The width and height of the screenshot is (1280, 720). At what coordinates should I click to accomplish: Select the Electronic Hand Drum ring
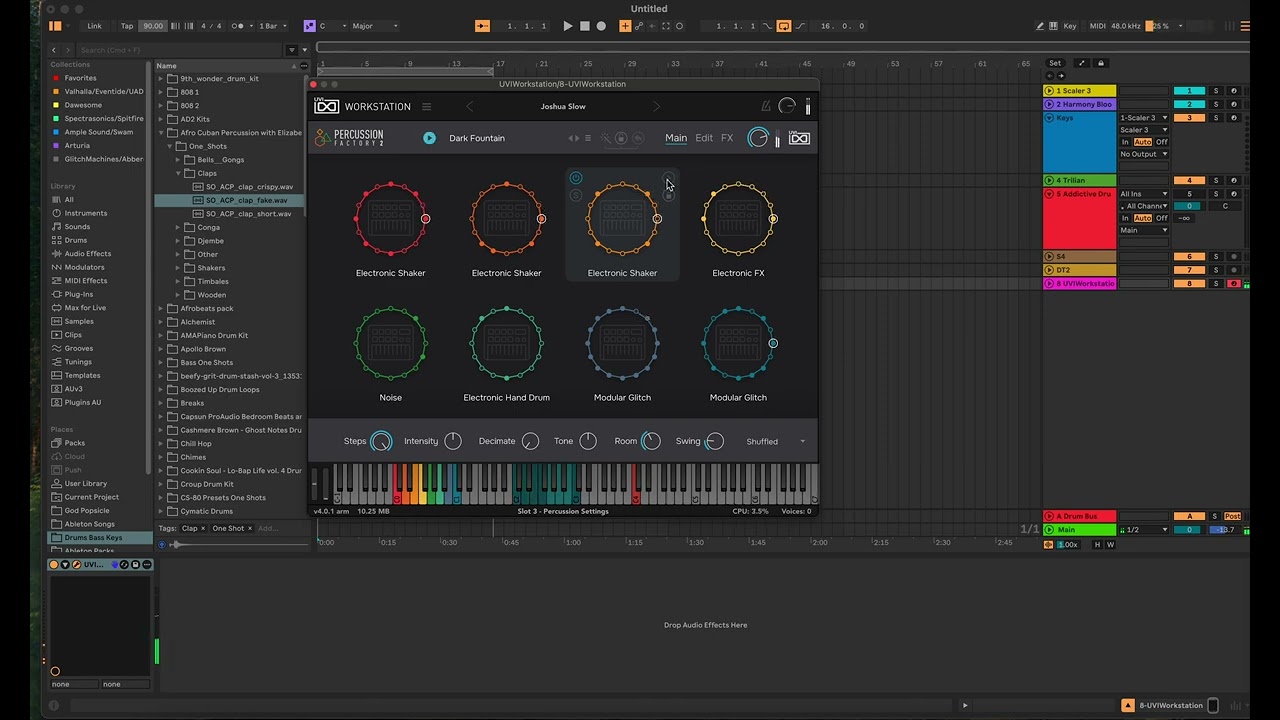tap(507, 344)
